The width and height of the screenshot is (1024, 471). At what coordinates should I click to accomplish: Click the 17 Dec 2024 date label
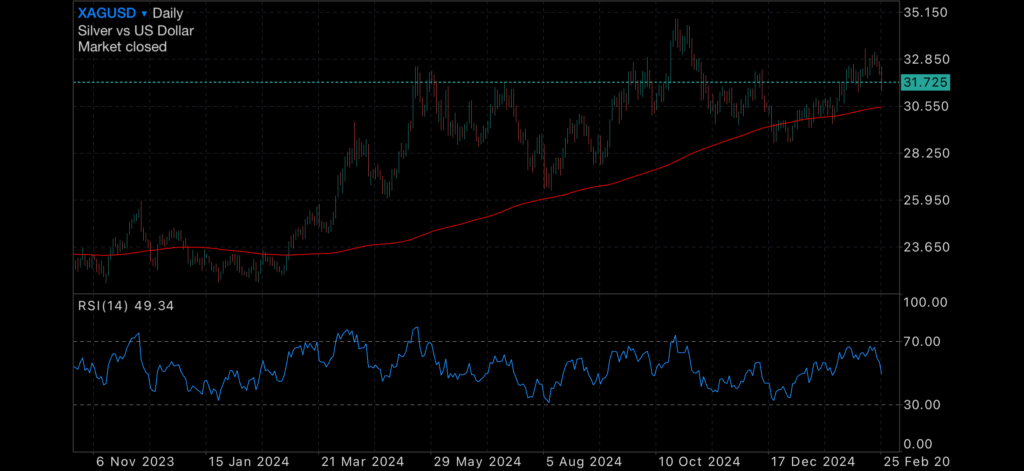812,462
